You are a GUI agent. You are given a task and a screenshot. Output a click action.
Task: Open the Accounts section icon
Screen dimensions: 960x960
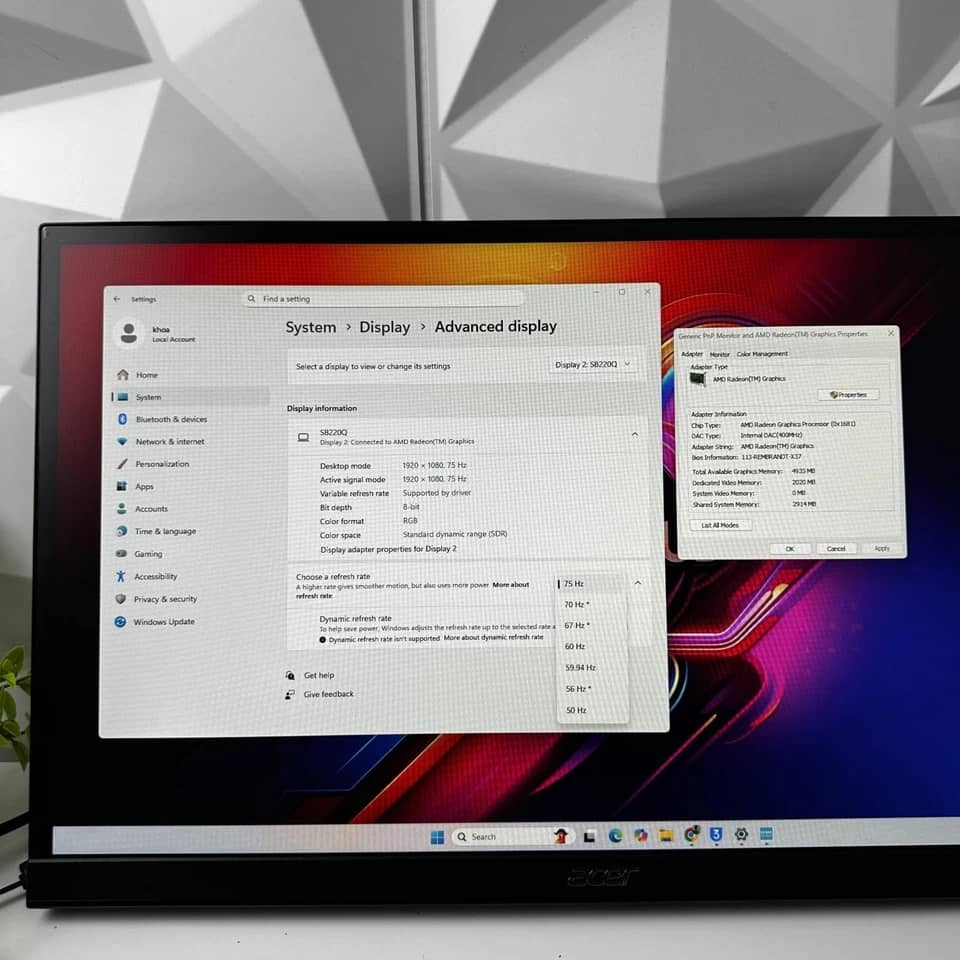tap(121, 508)
